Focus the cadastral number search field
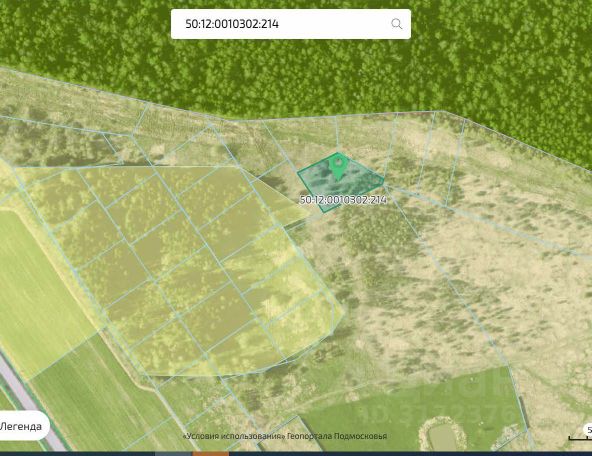Screen dimensions: 592x456 coord(291,24)
